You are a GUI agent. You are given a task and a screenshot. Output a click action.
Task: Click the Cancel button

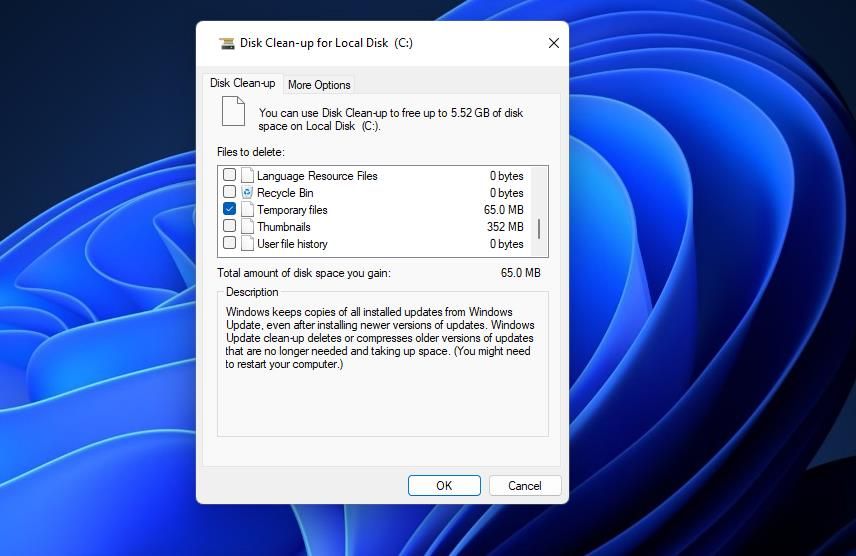pyautogui.click(x=525, y=486)
